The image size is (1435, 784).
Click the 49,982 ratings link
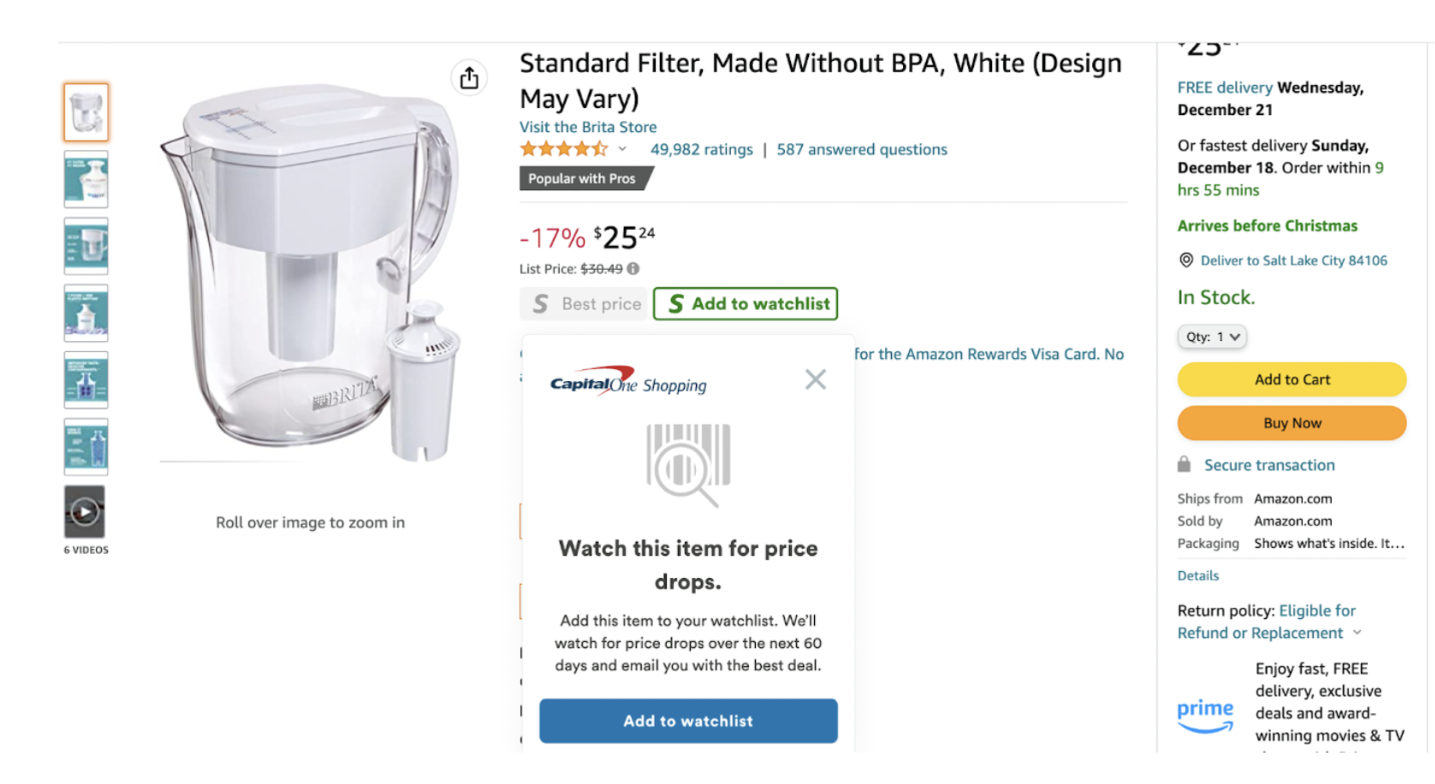(701, 149)
